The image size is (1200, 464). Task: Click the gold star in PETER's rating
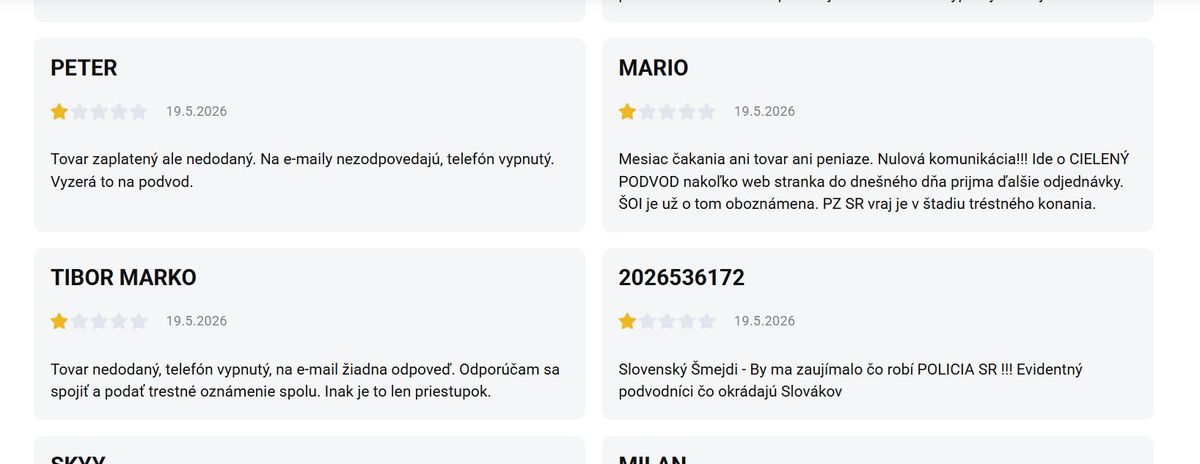59,111
